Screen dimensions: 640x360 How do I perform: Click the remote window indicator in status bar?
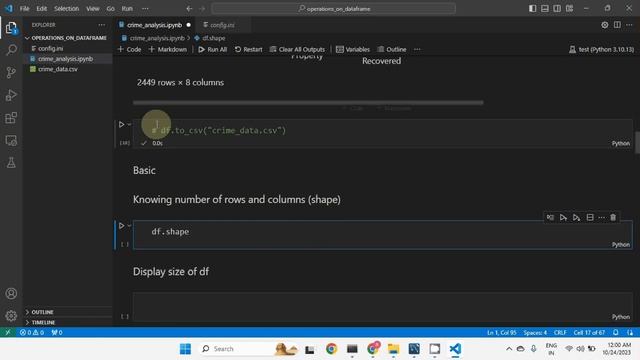pyautogui.click(x=8, y=332)
